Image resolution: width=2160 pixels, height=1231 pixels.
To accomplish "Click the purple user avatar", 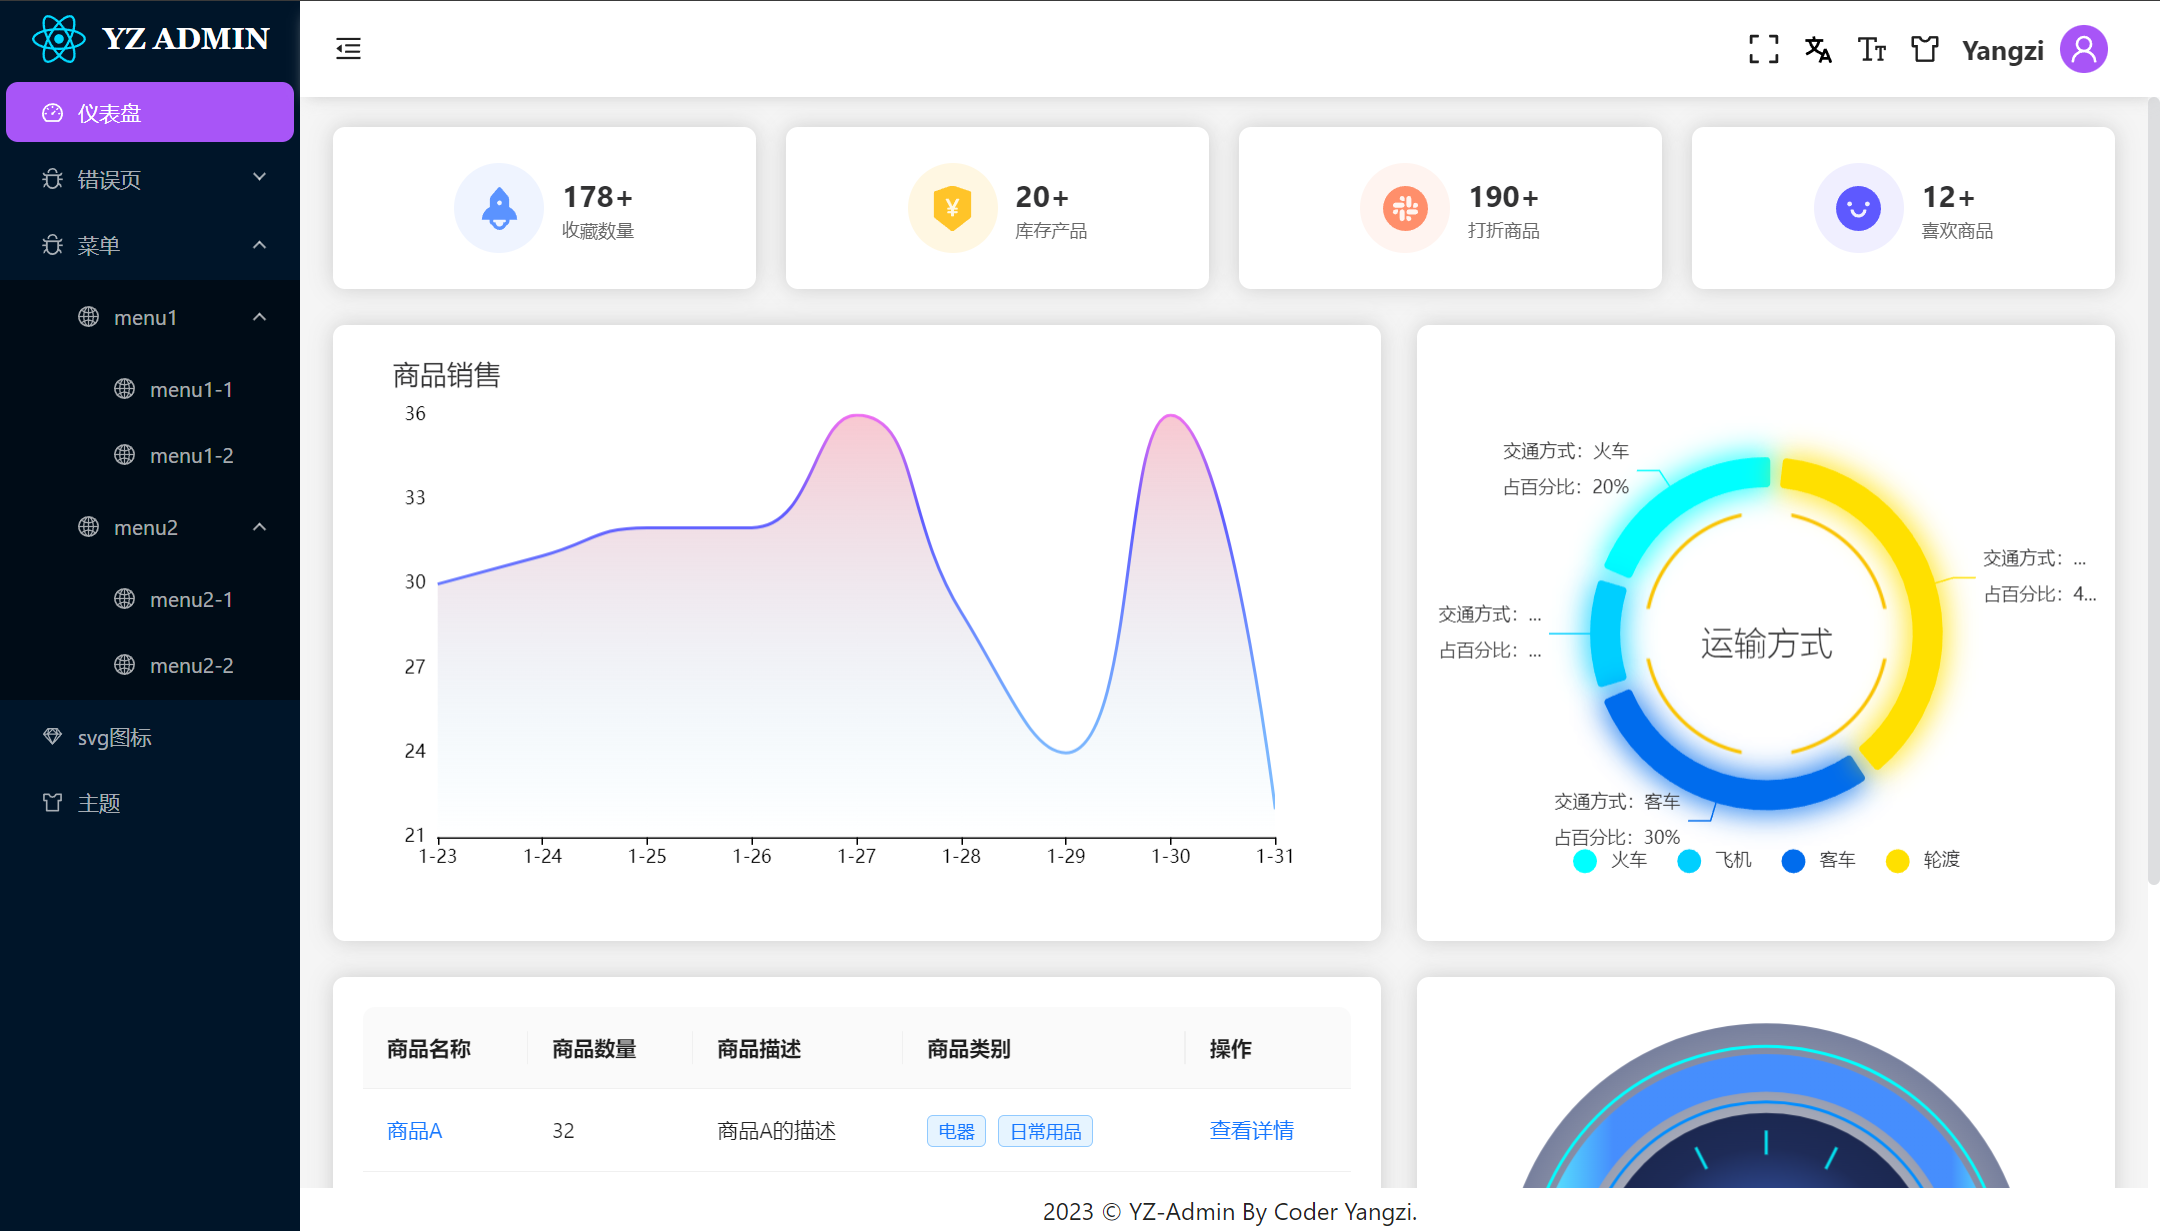I will [2083, 49].
